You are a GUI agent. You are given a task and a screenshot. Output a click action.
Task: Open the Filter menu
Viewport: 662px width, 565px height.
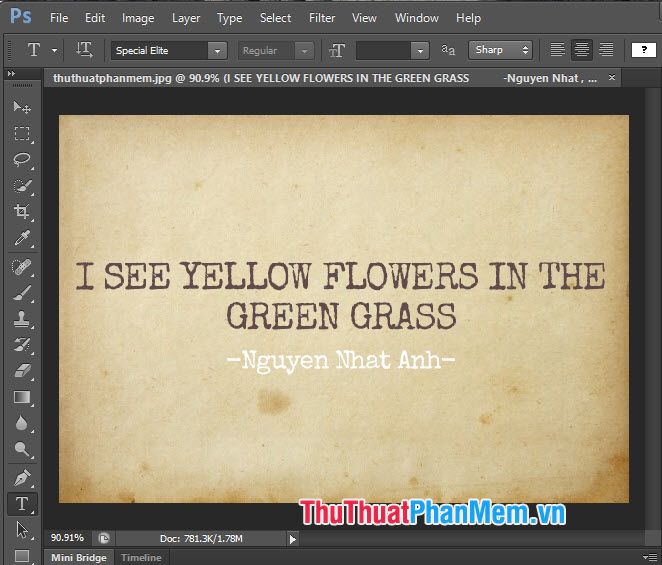(x=322, y=18)
